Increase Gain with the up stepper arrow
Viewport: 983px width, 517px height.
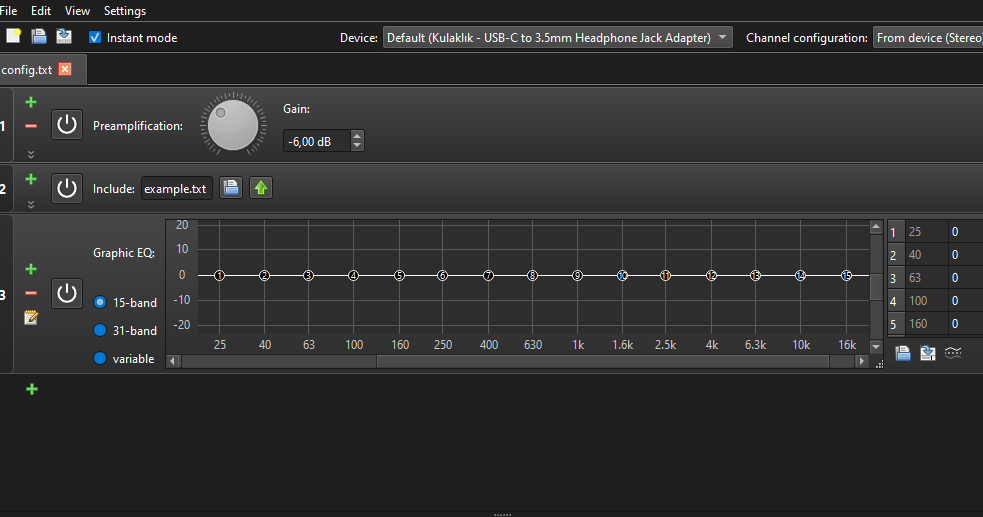(x=357, y=136)
